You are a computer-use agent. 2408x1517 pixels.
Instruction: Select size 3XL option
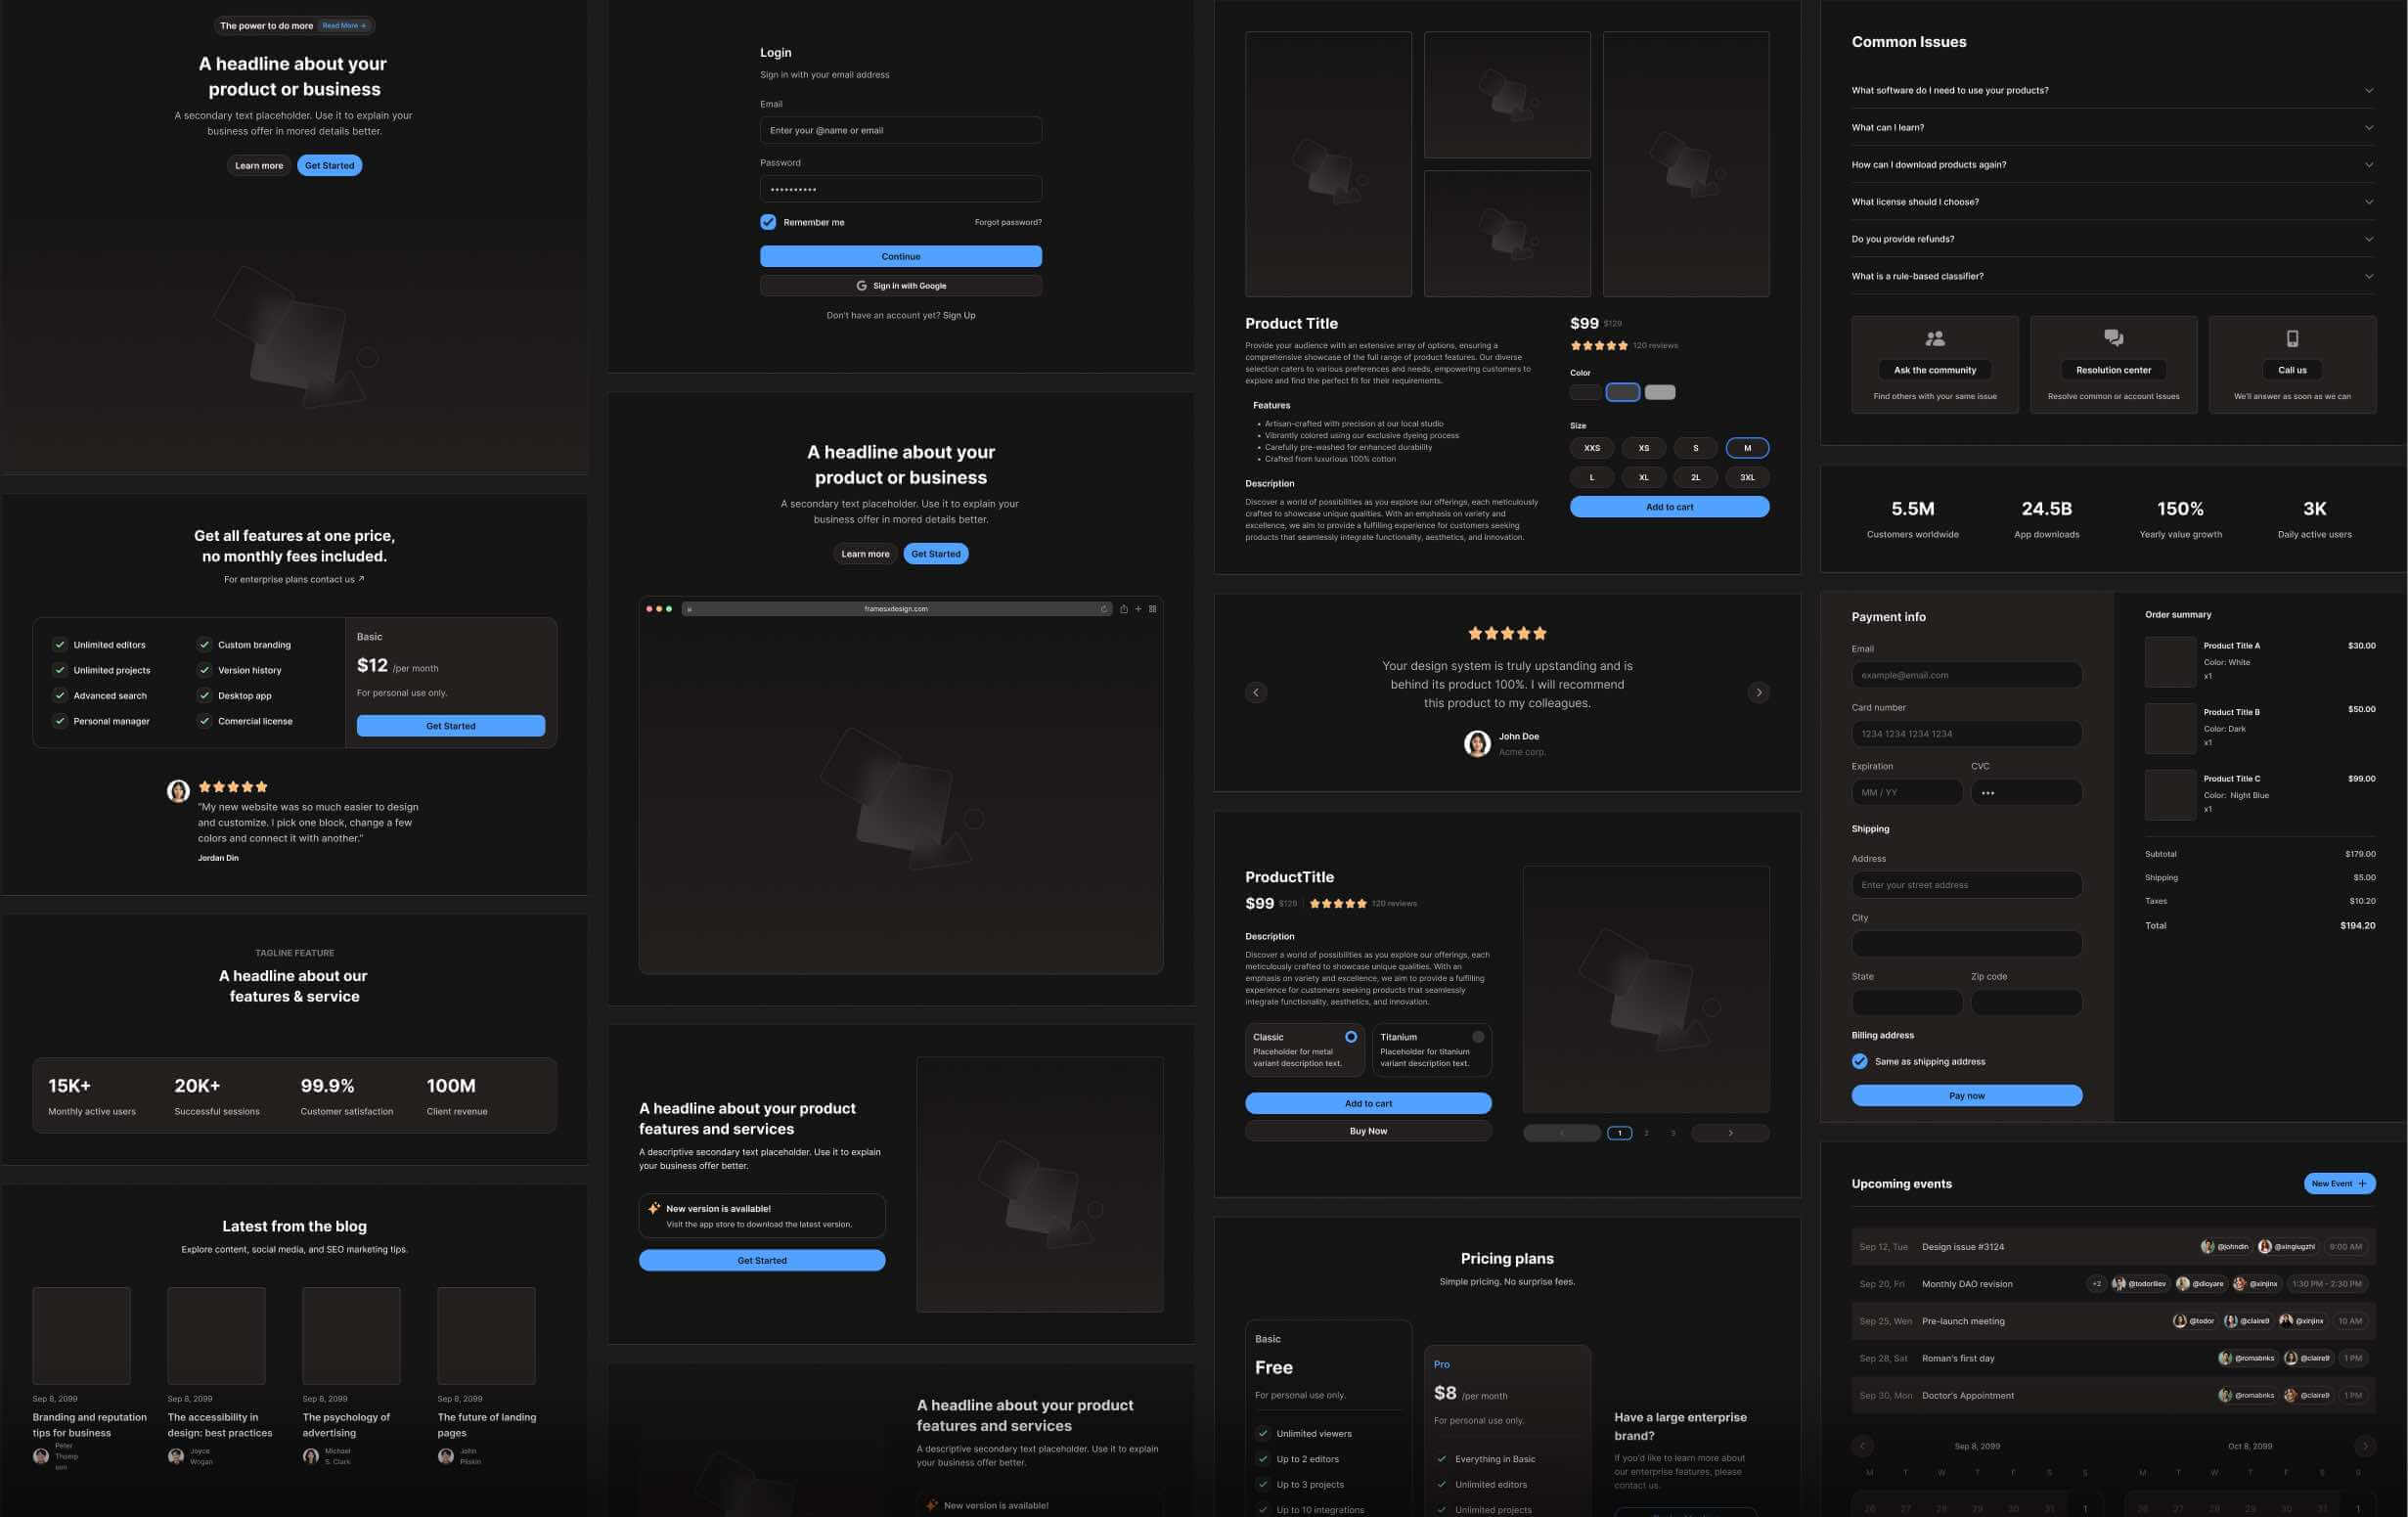click(1747, 478)
